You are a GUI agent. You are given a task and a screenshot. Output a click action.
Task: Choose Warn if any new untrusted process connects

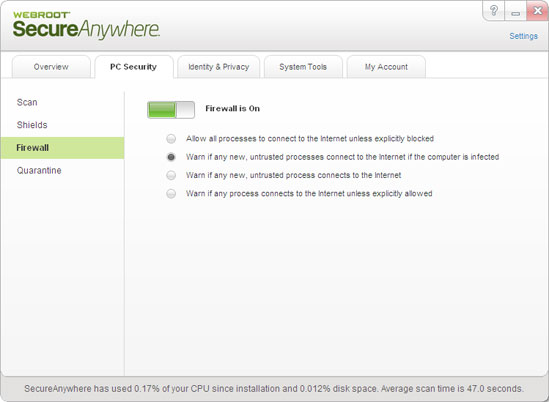[171, 175]
